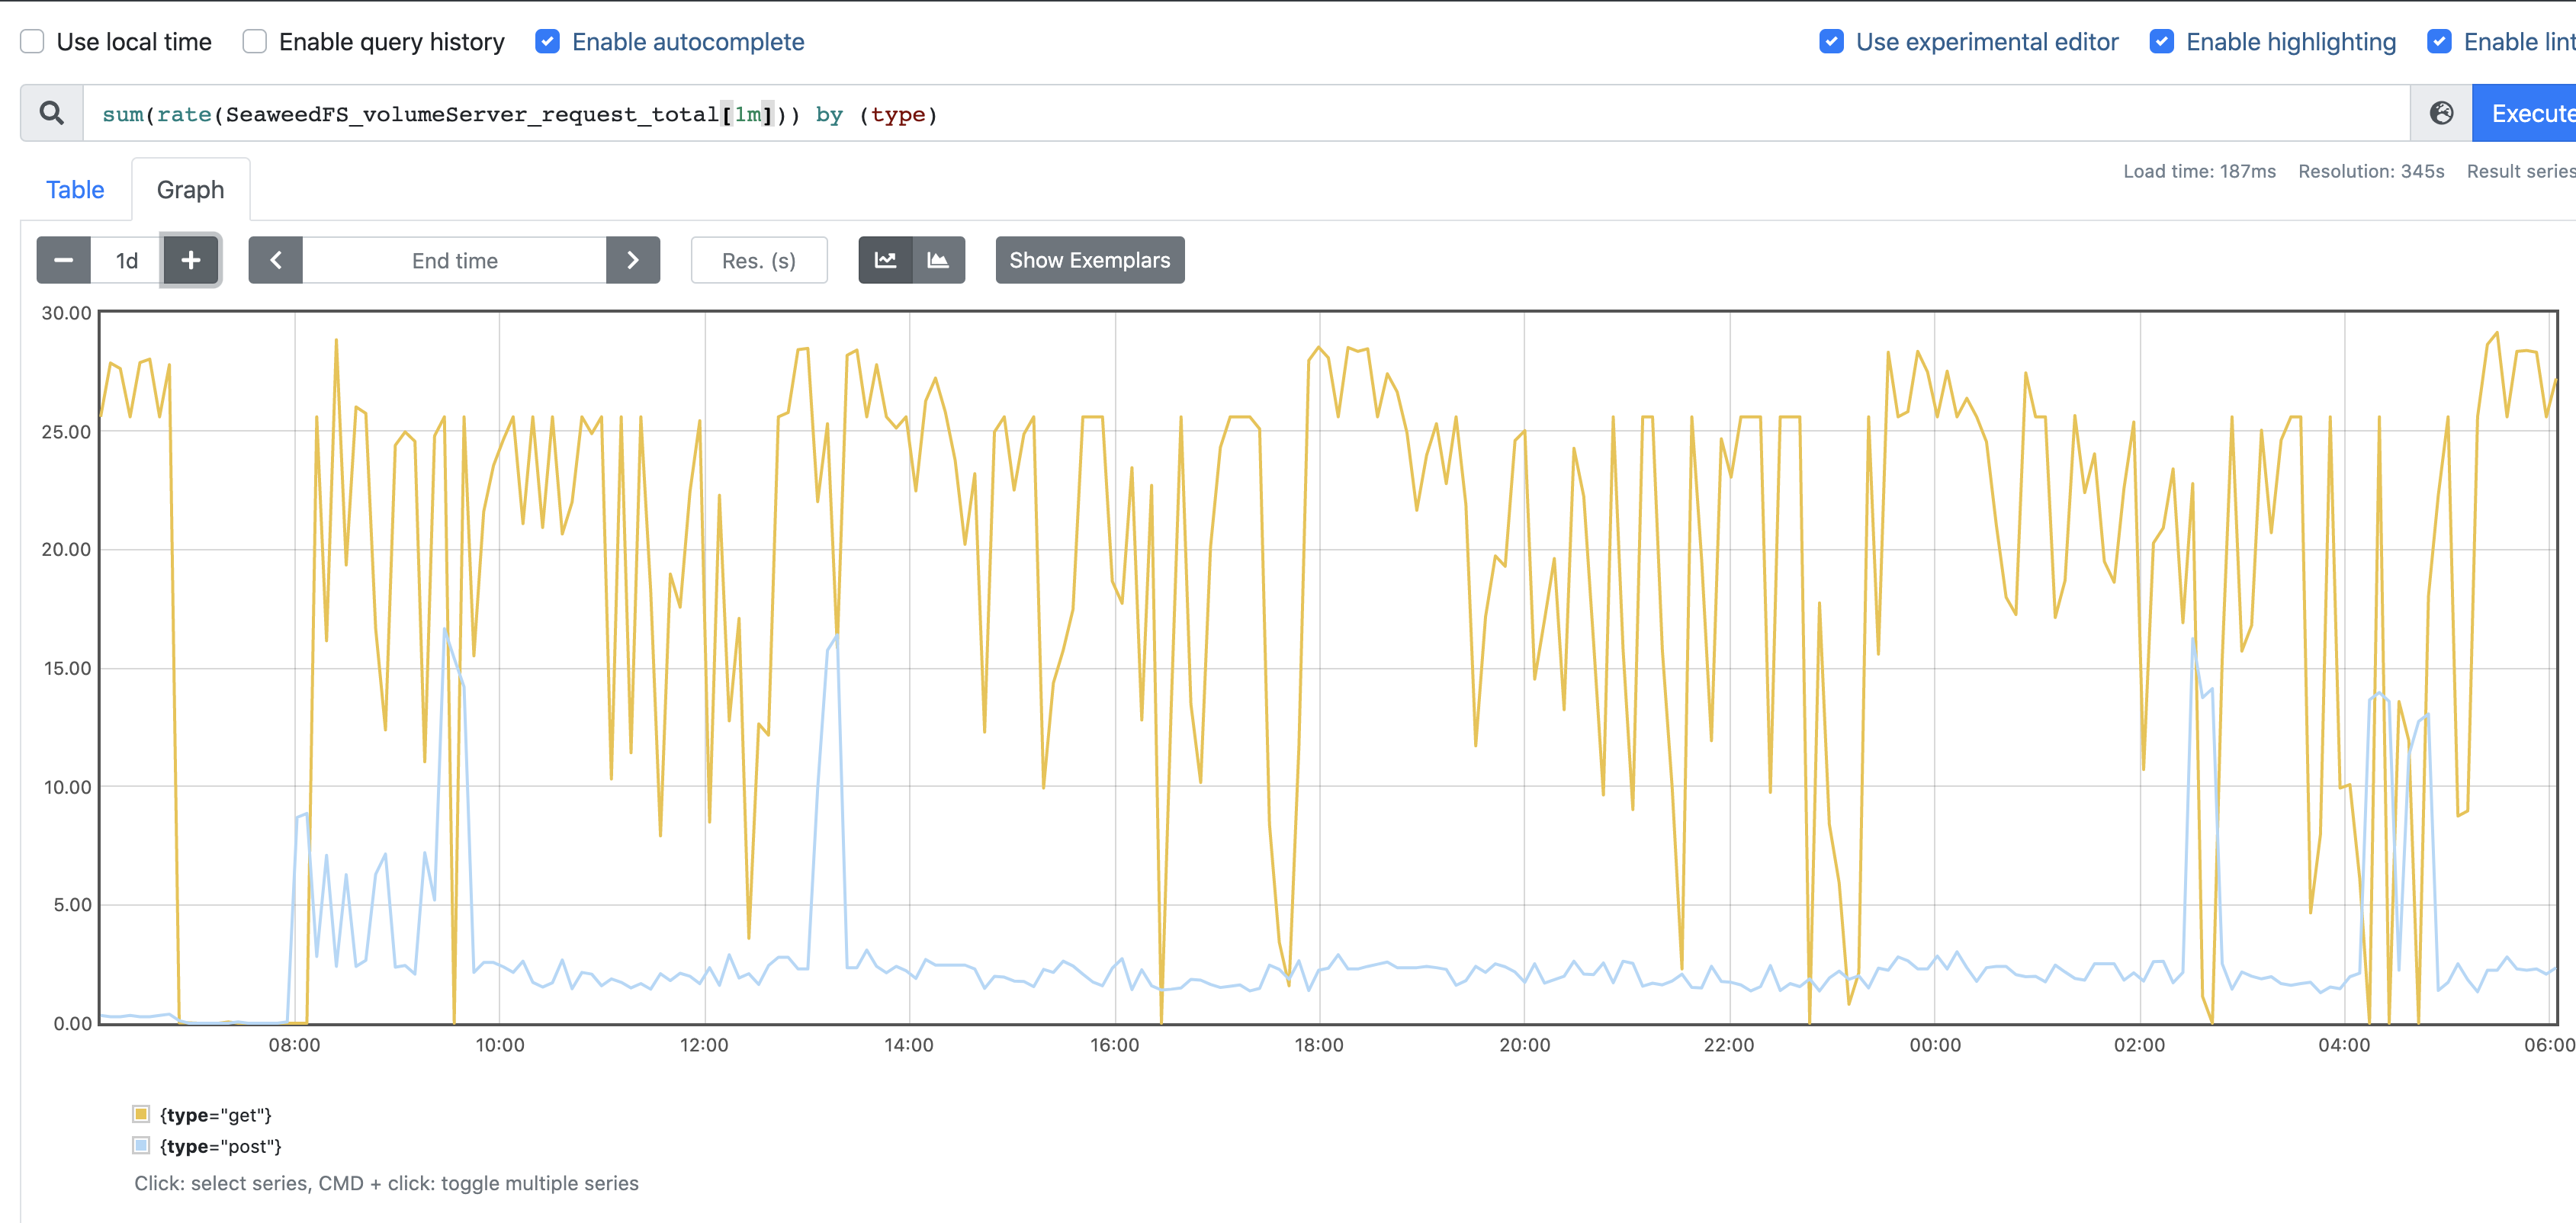
Task: Enable query history checkbox
Action: [255, 42]
